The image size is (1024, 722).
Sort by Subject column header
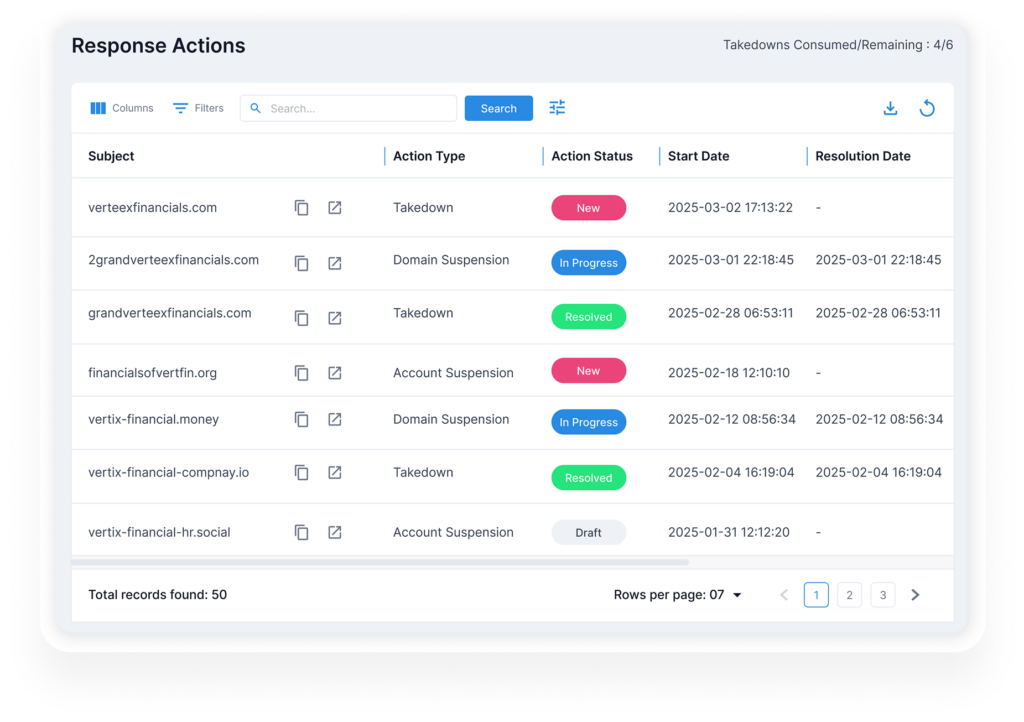(111, 156)
